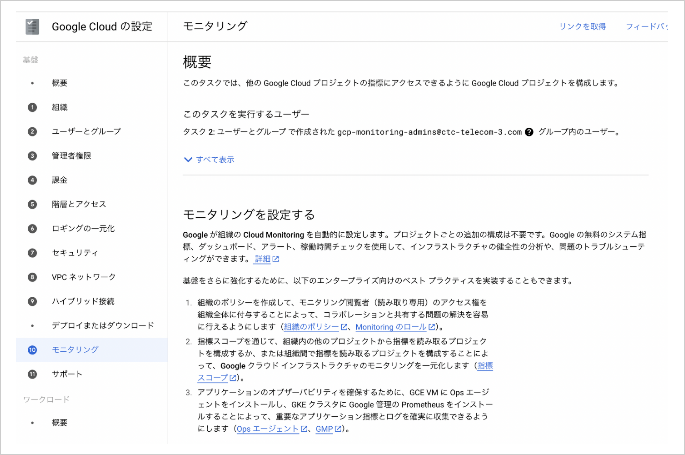Click external-link icon after 組織のポリシー
The width and height of the screenshot is (685, 455).
(344, 327)
